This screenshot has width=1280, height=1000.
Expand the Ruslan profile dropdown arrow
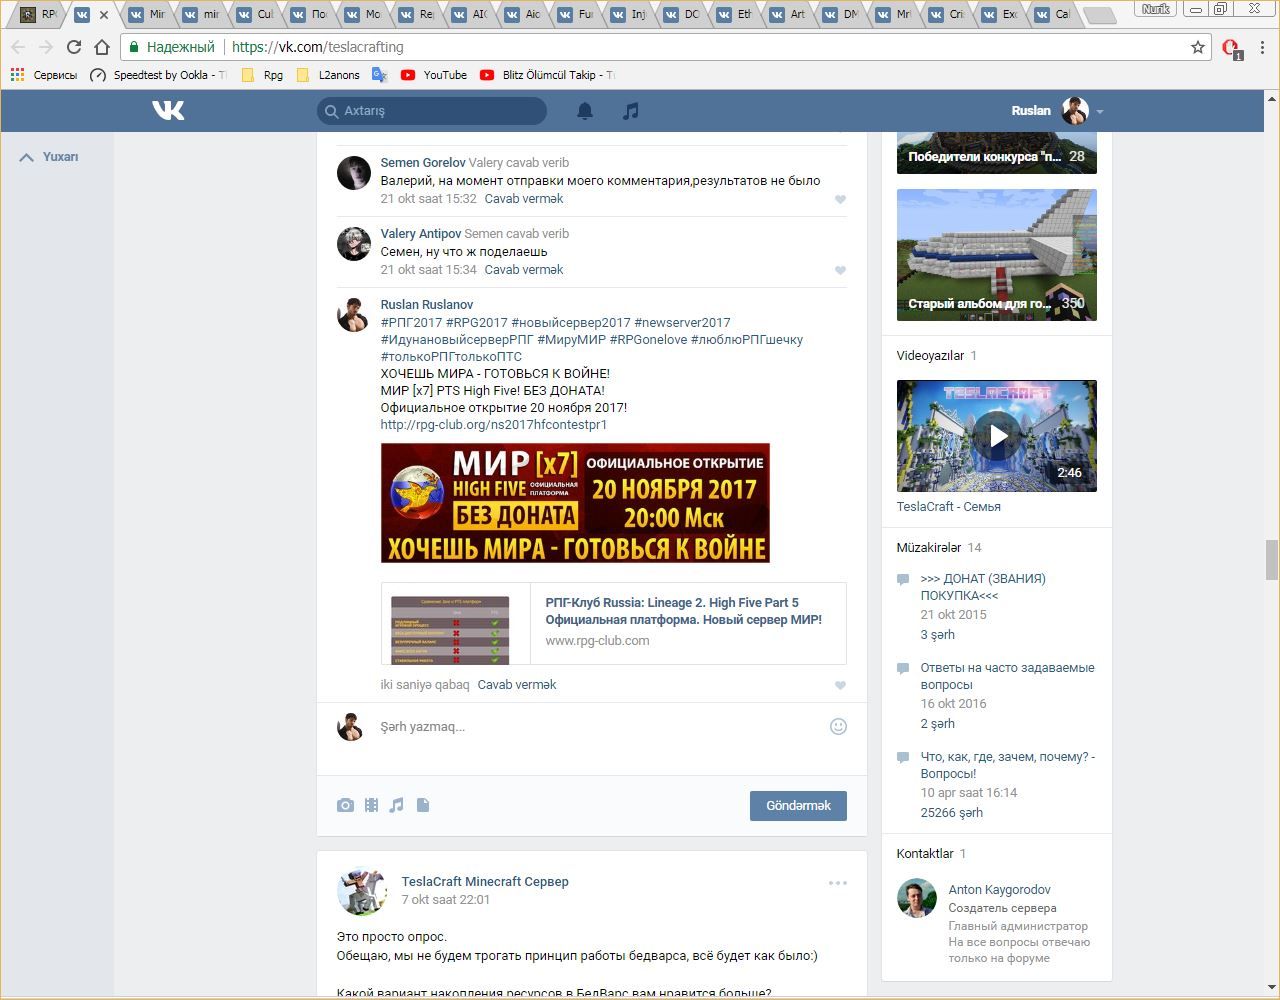(1100, 112)
